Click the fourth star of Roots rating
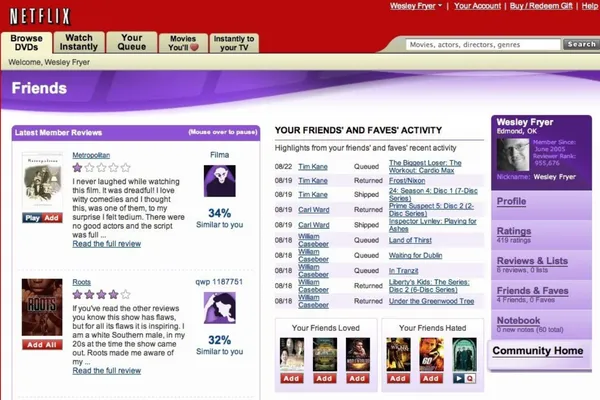The image size is (600, 400). point(113,294)
